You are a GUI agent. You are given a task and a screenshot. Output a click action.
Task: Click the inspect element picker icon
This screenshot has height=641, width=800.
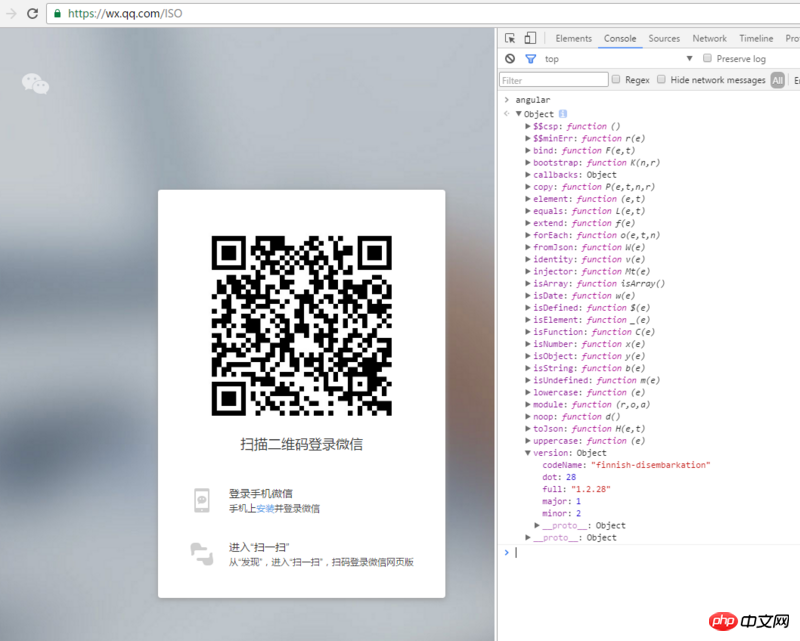[510, 39]
